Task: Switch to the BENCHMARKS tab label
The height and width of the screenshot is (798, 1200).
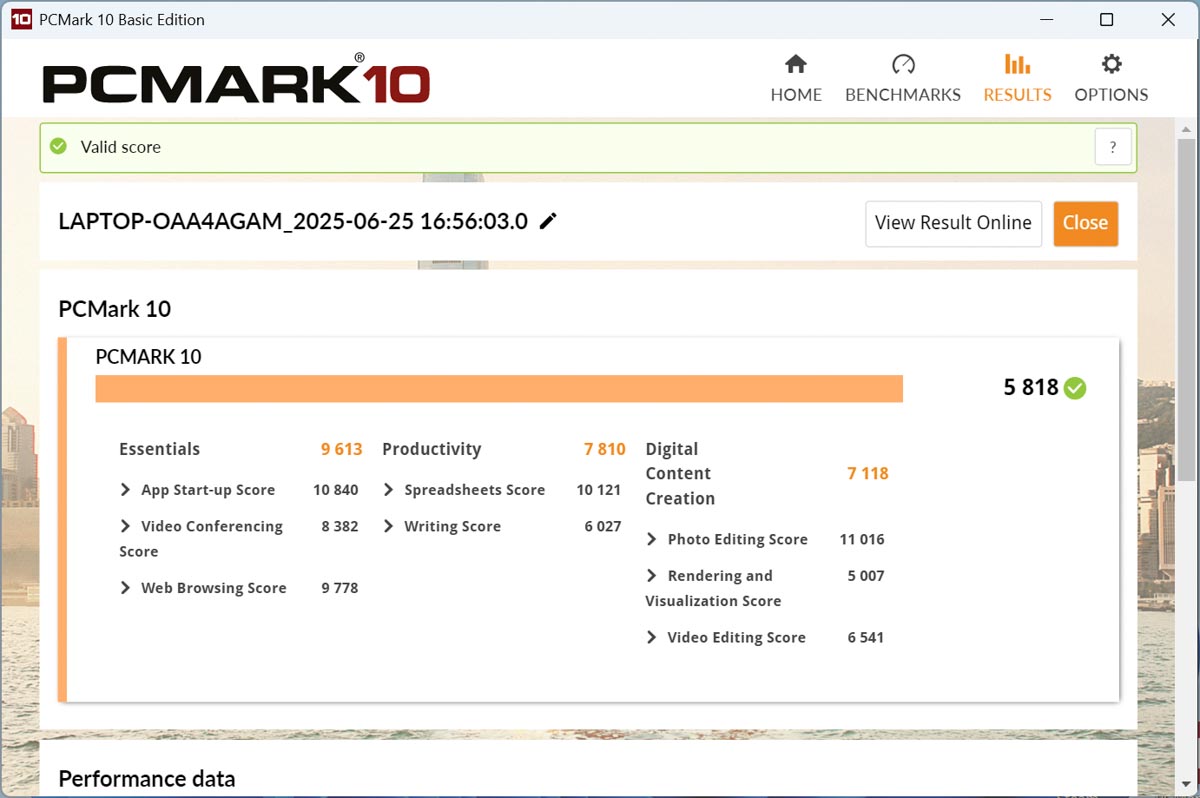Action: tap(903, 95)
